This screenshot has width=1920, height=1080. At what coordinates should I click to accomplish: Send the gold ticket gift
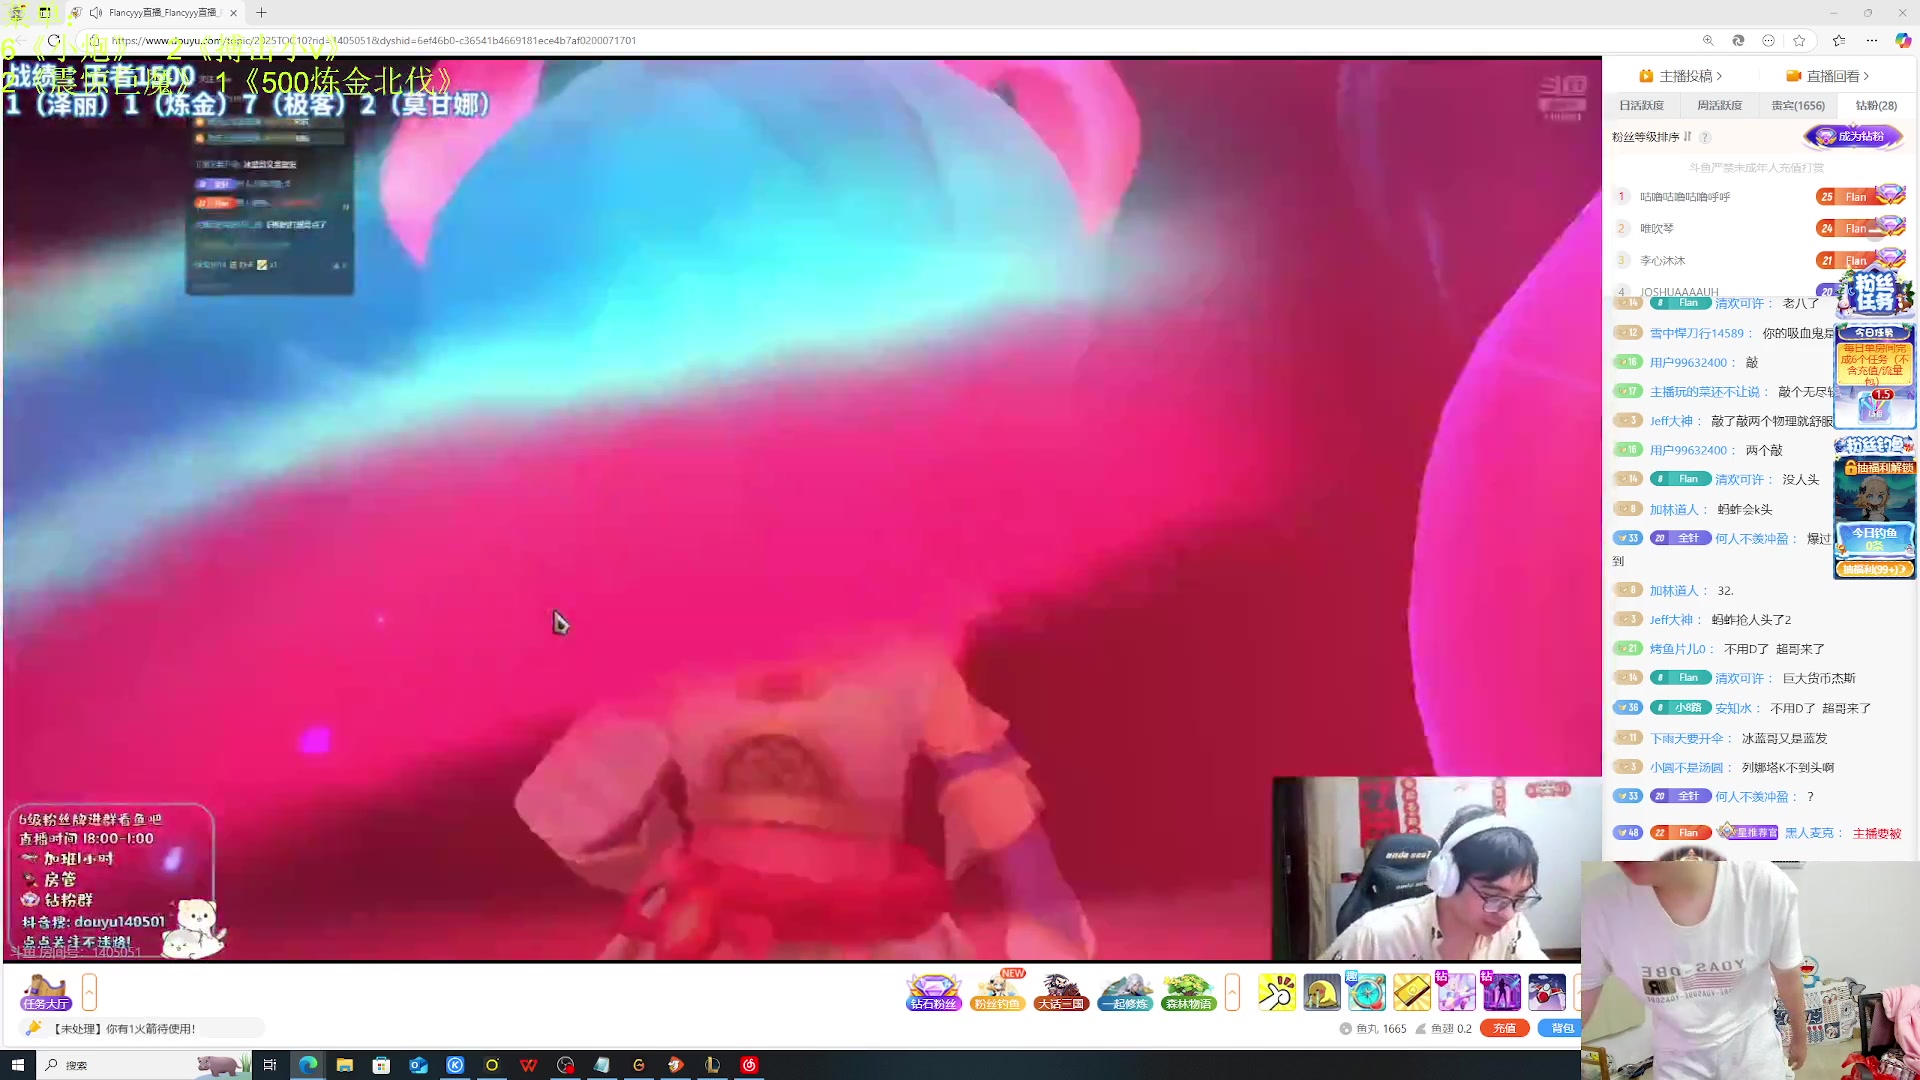(x=1412, y=992)
